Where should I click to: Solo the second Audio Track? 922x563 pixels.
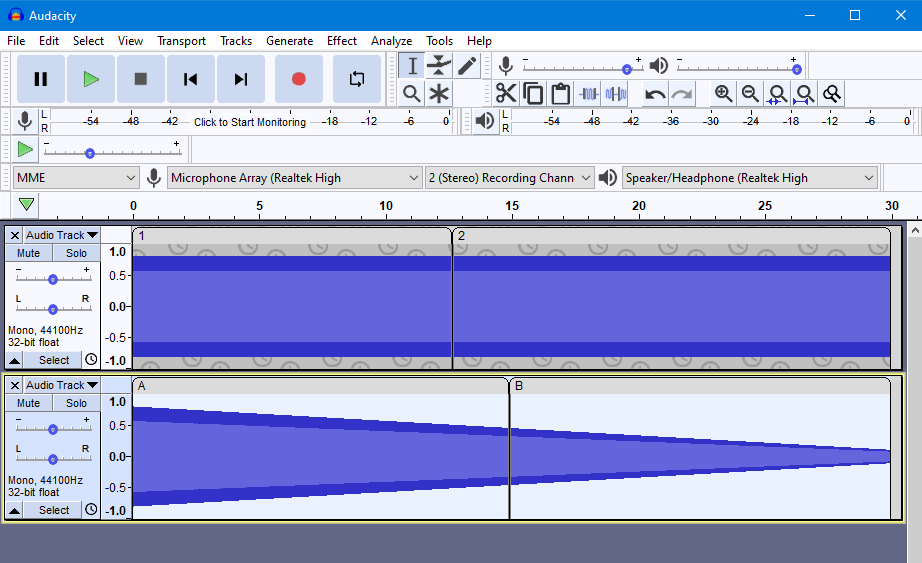pos(76,403)
